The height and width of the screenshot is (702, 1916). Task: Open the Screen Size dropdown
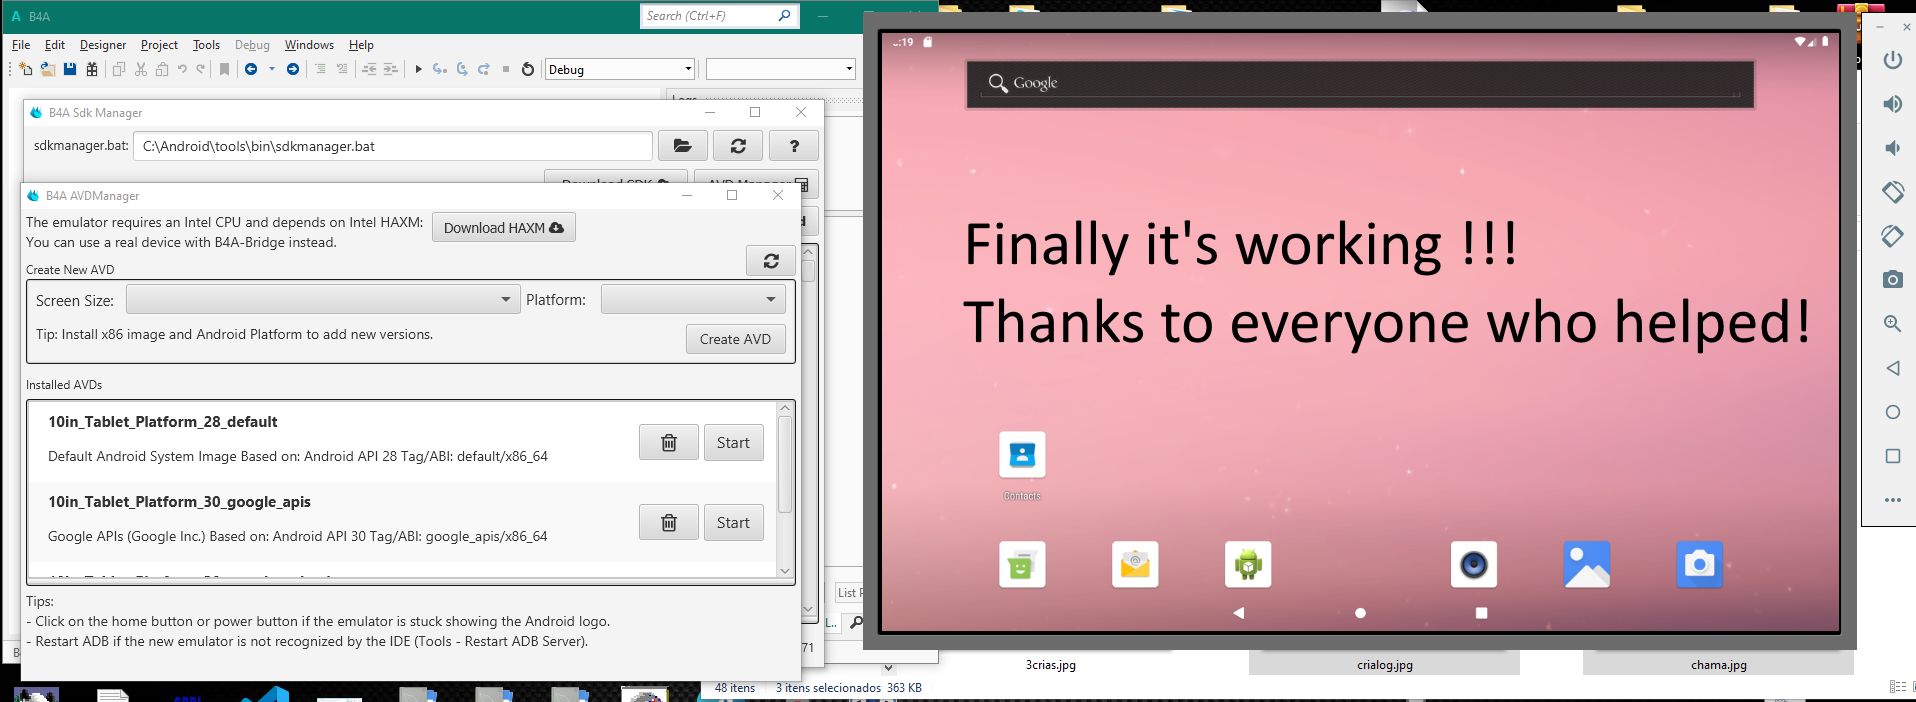click(x=322, y=299)
